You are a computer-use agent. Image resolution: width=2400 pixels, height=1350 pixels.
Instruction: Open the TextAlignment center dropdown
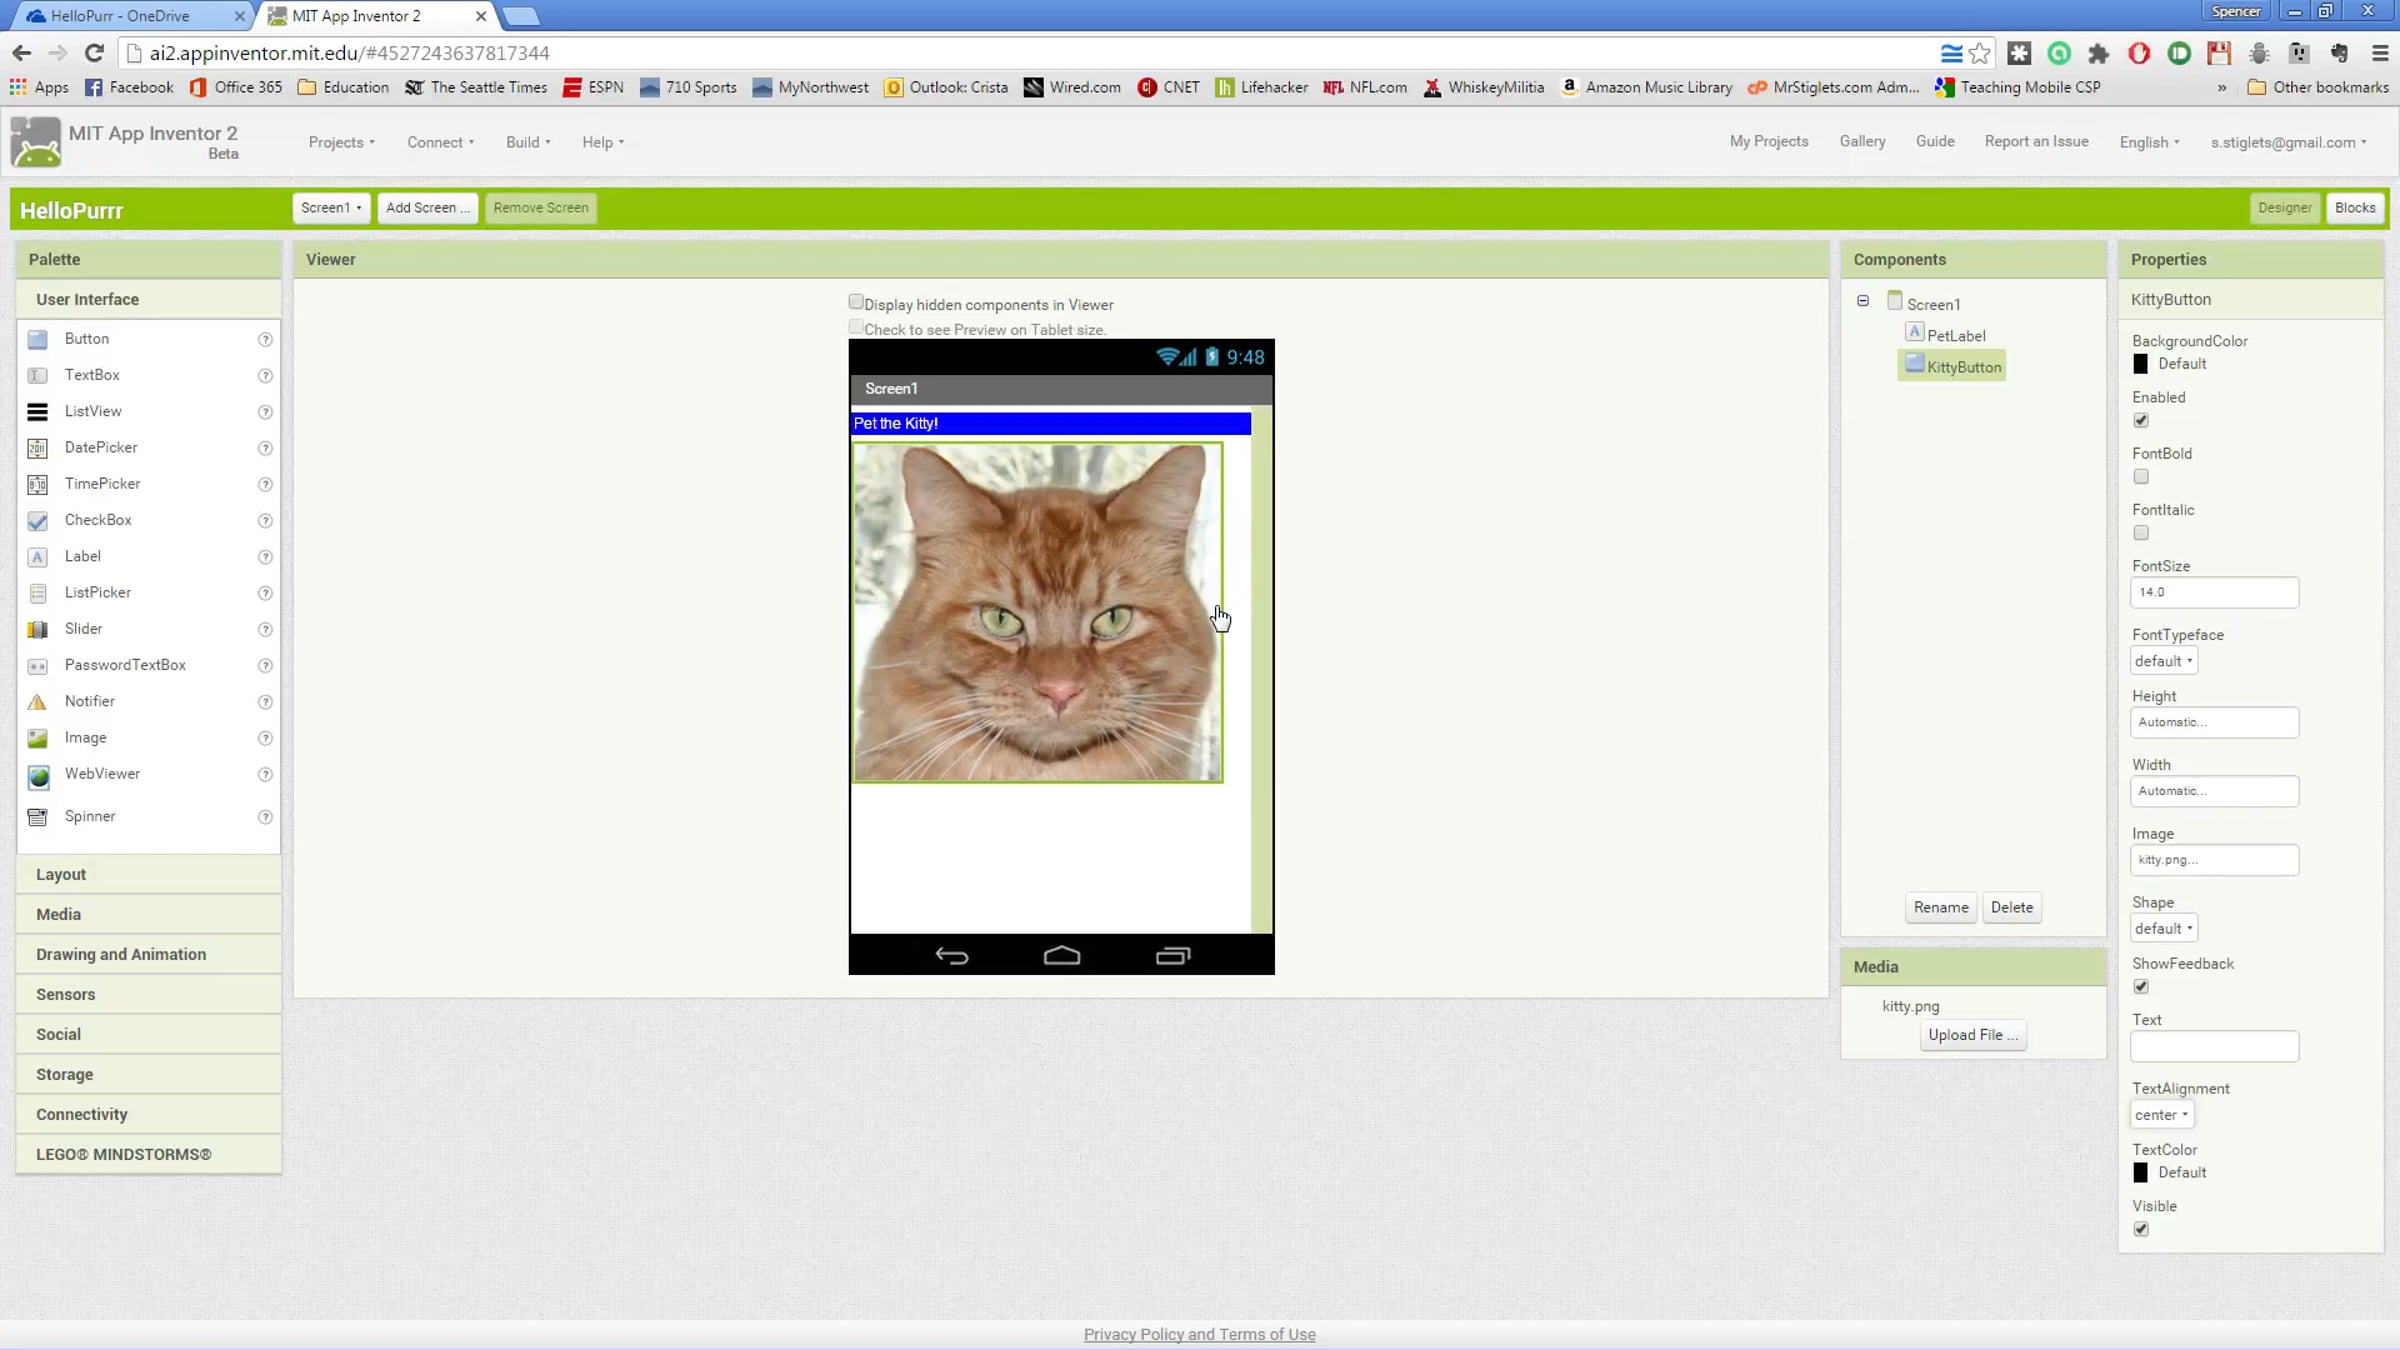(x=2161, y=1115)
